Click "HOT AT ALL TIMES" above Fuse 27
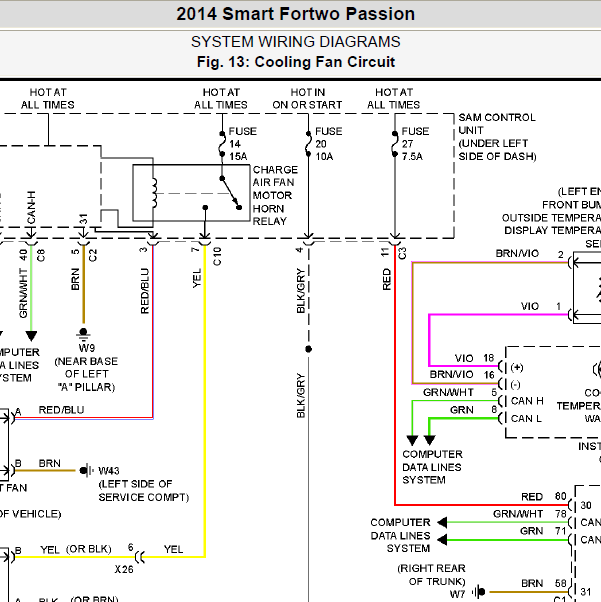The width and height of the screenshot is (601, 602). [x=394, y=99]
